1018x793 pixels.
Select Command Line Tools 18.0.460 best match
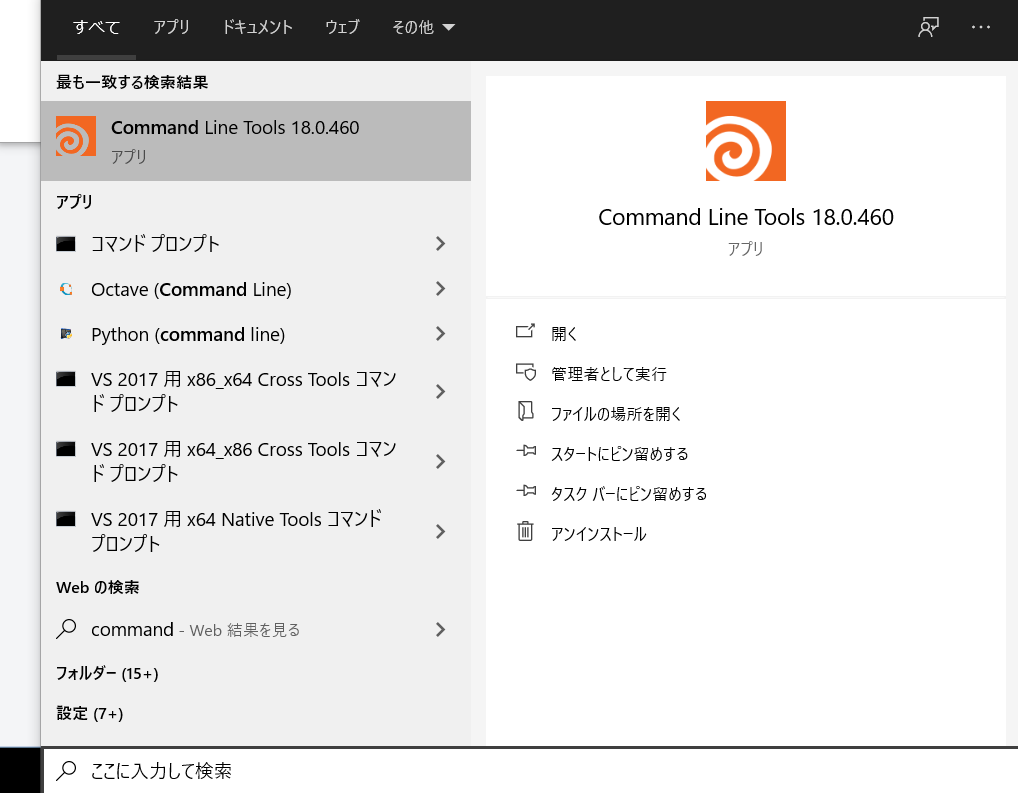click(x=256, y=141)
